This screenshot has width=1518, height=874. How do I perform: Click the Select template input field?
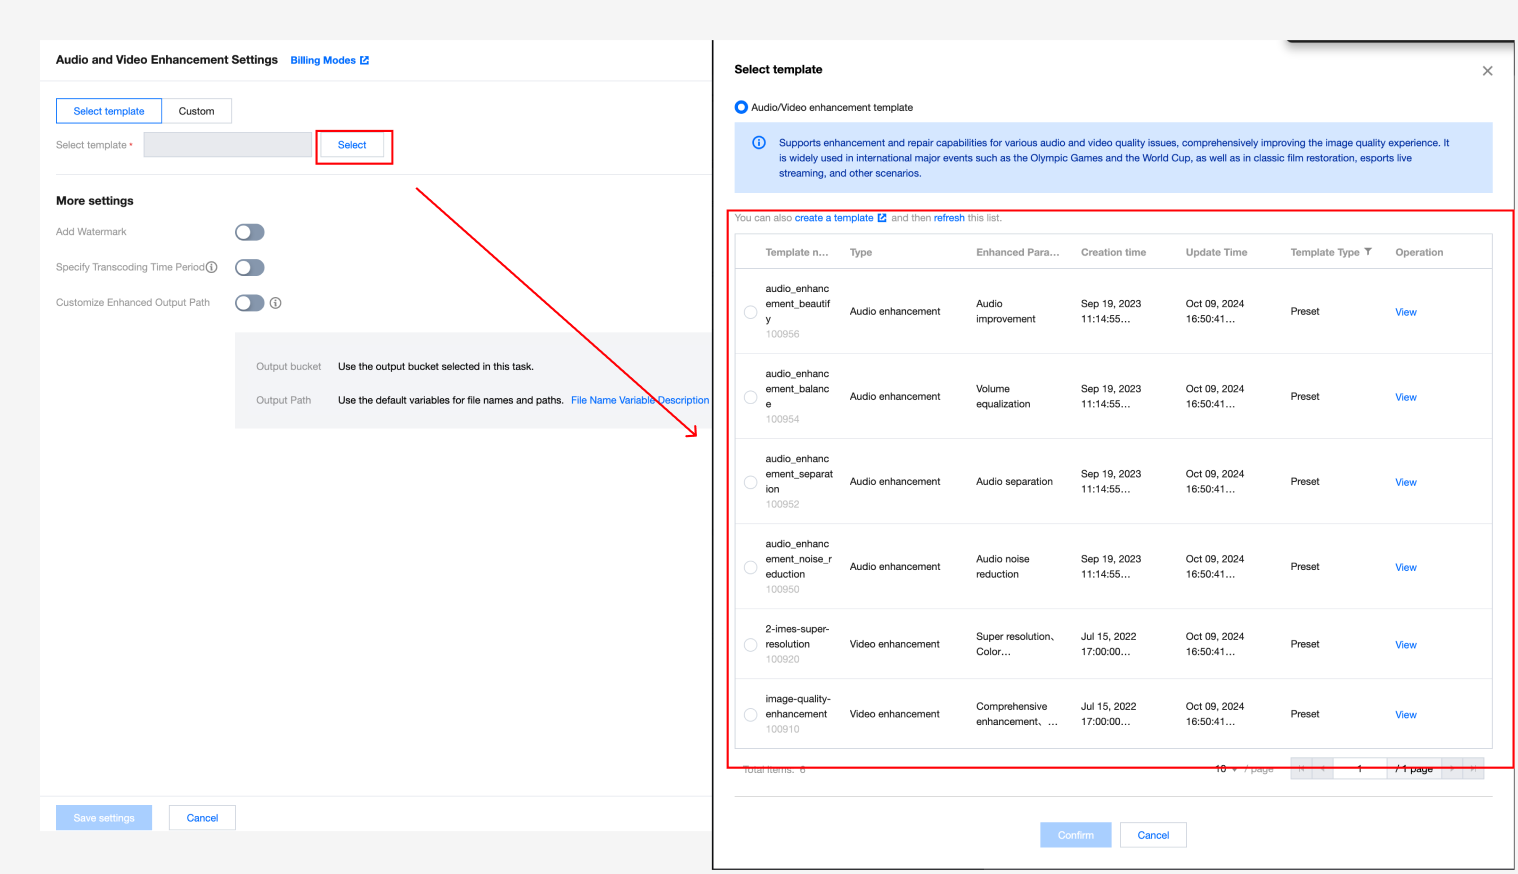coord(228,145)
